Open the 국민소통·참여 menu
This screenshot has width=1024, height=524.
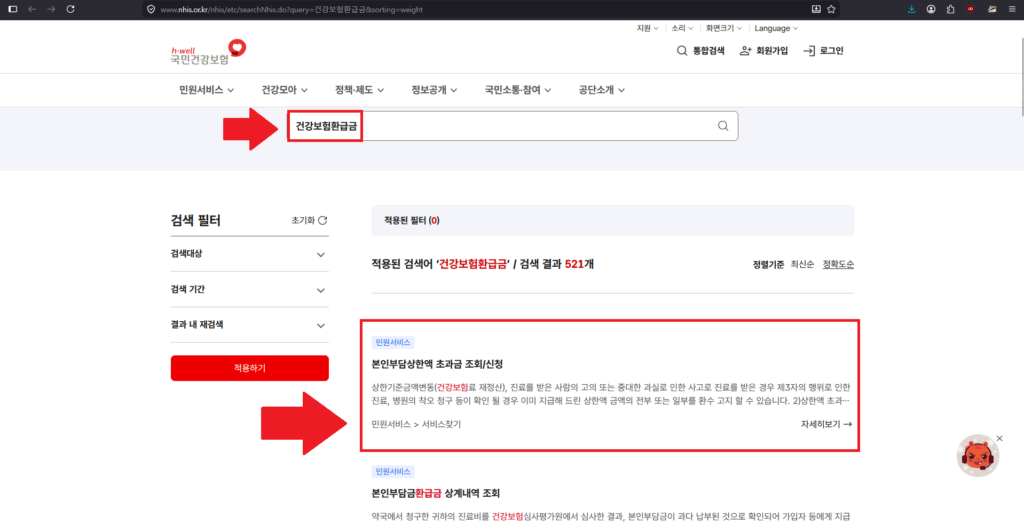click(517, 90)
